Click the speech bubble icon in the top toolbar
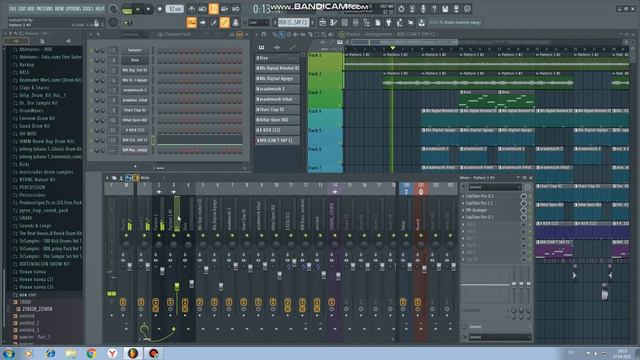The width and height of the screenshot is (640, 360). click(467, 9)
